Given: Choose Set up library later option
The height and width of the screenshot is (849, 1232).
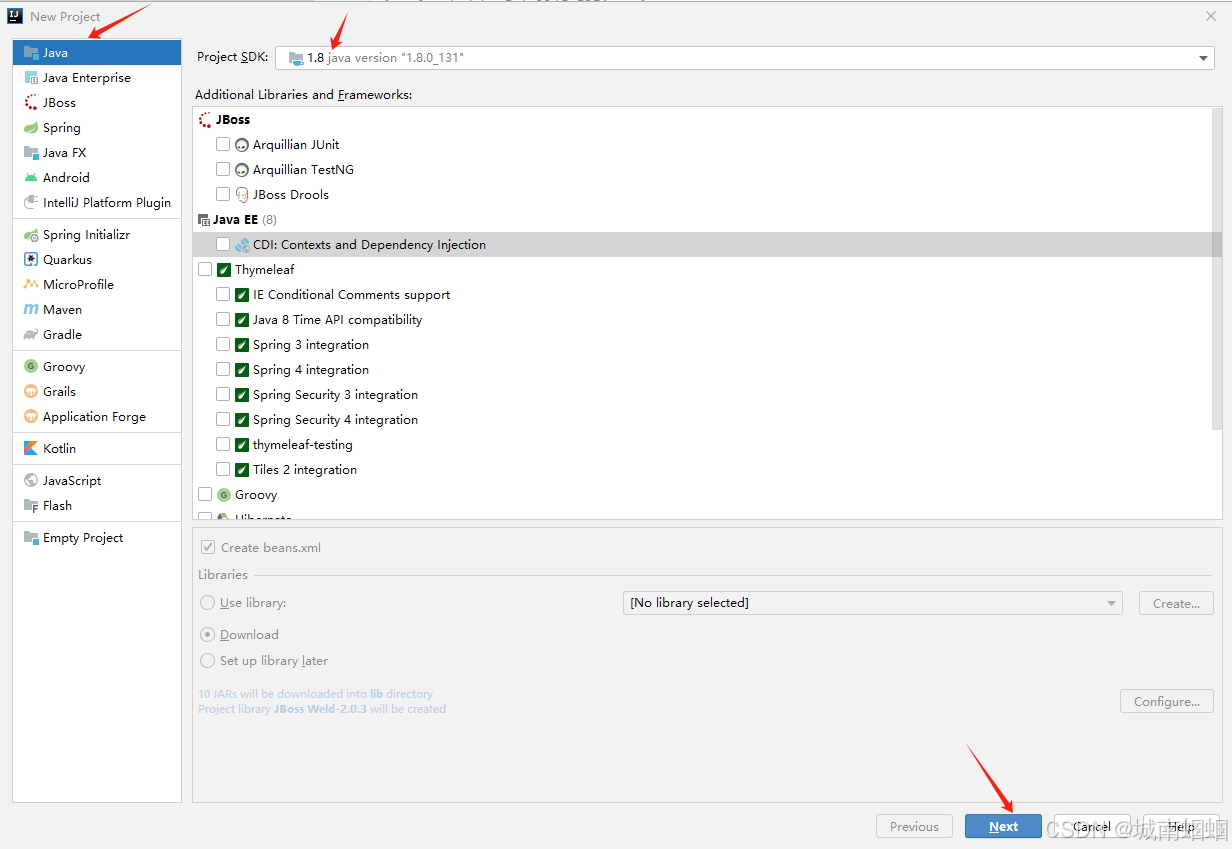Looking at the screenshot, I should click(208, 660).
